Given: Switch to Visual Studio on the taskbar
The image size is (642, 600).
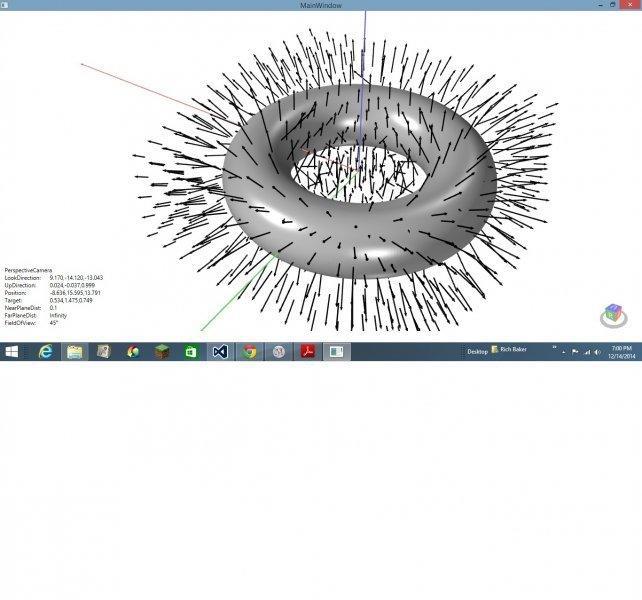Looking at the screenshot, I should coord(220,352).
